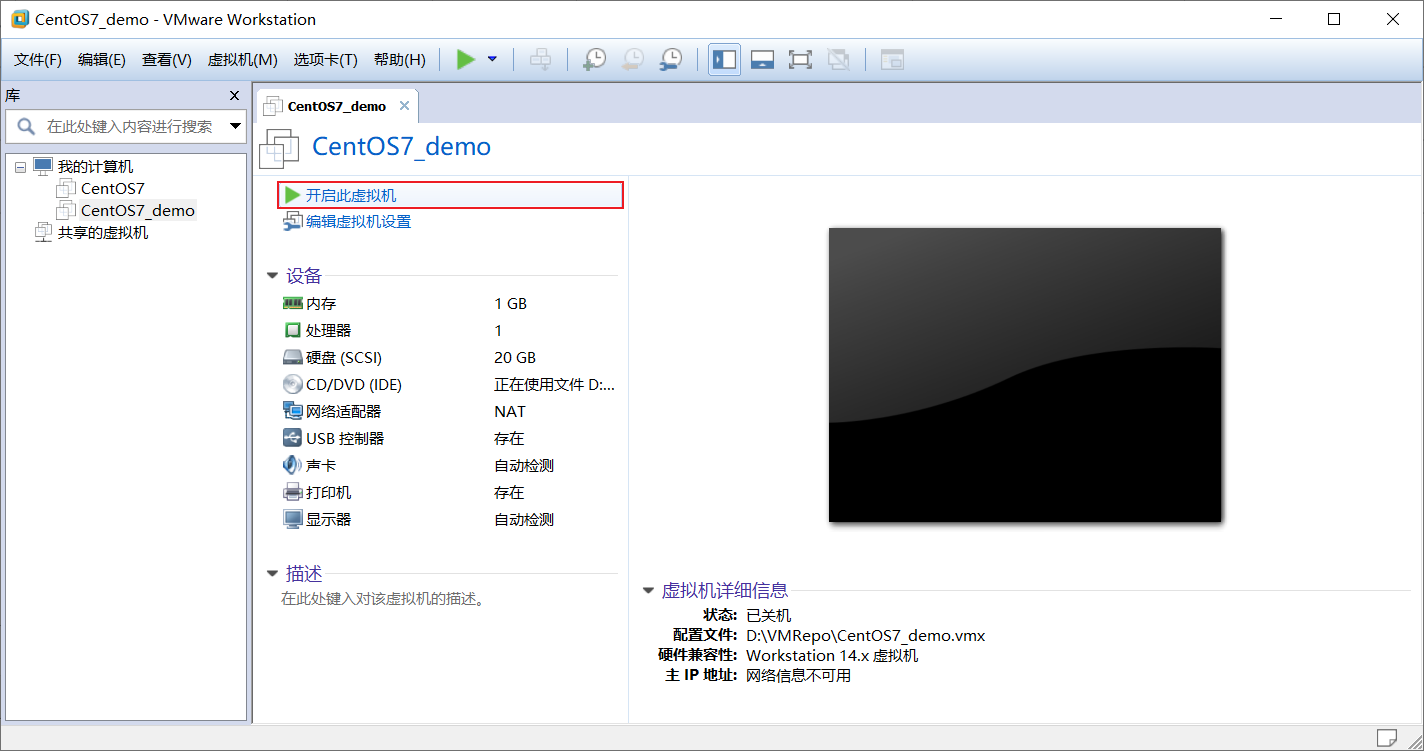Click the message log icon in status bar

pyautogui.click(x=1387, y=738)
